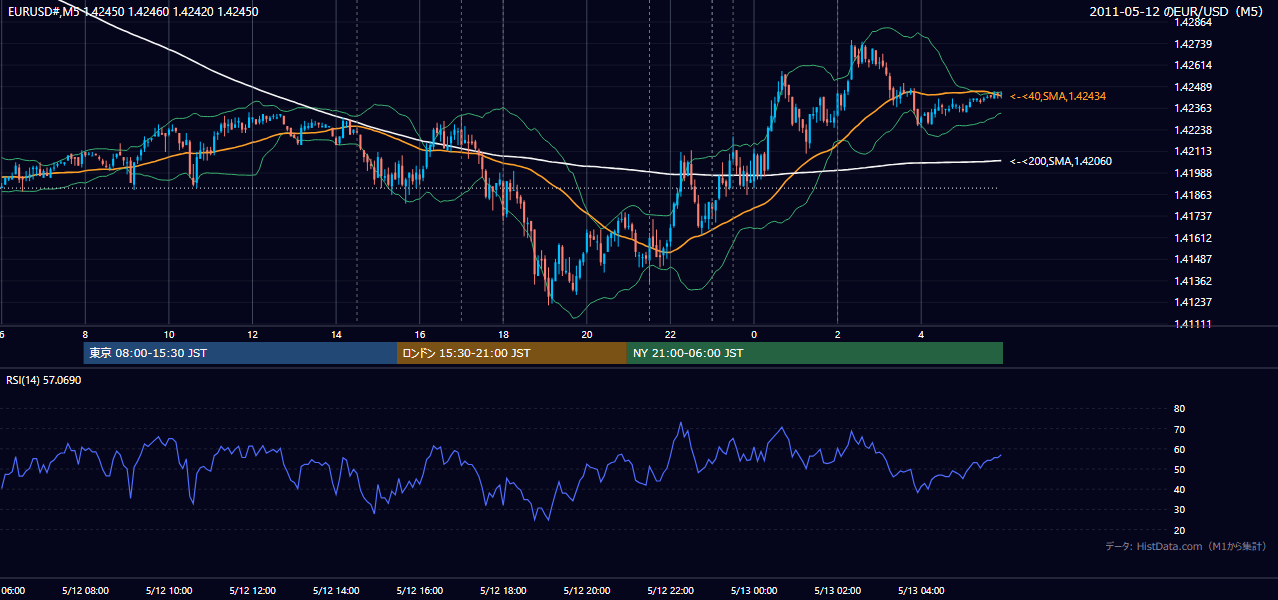Click price axis value 1.41863
The image size is (1278, 600).
[1194, 195]
